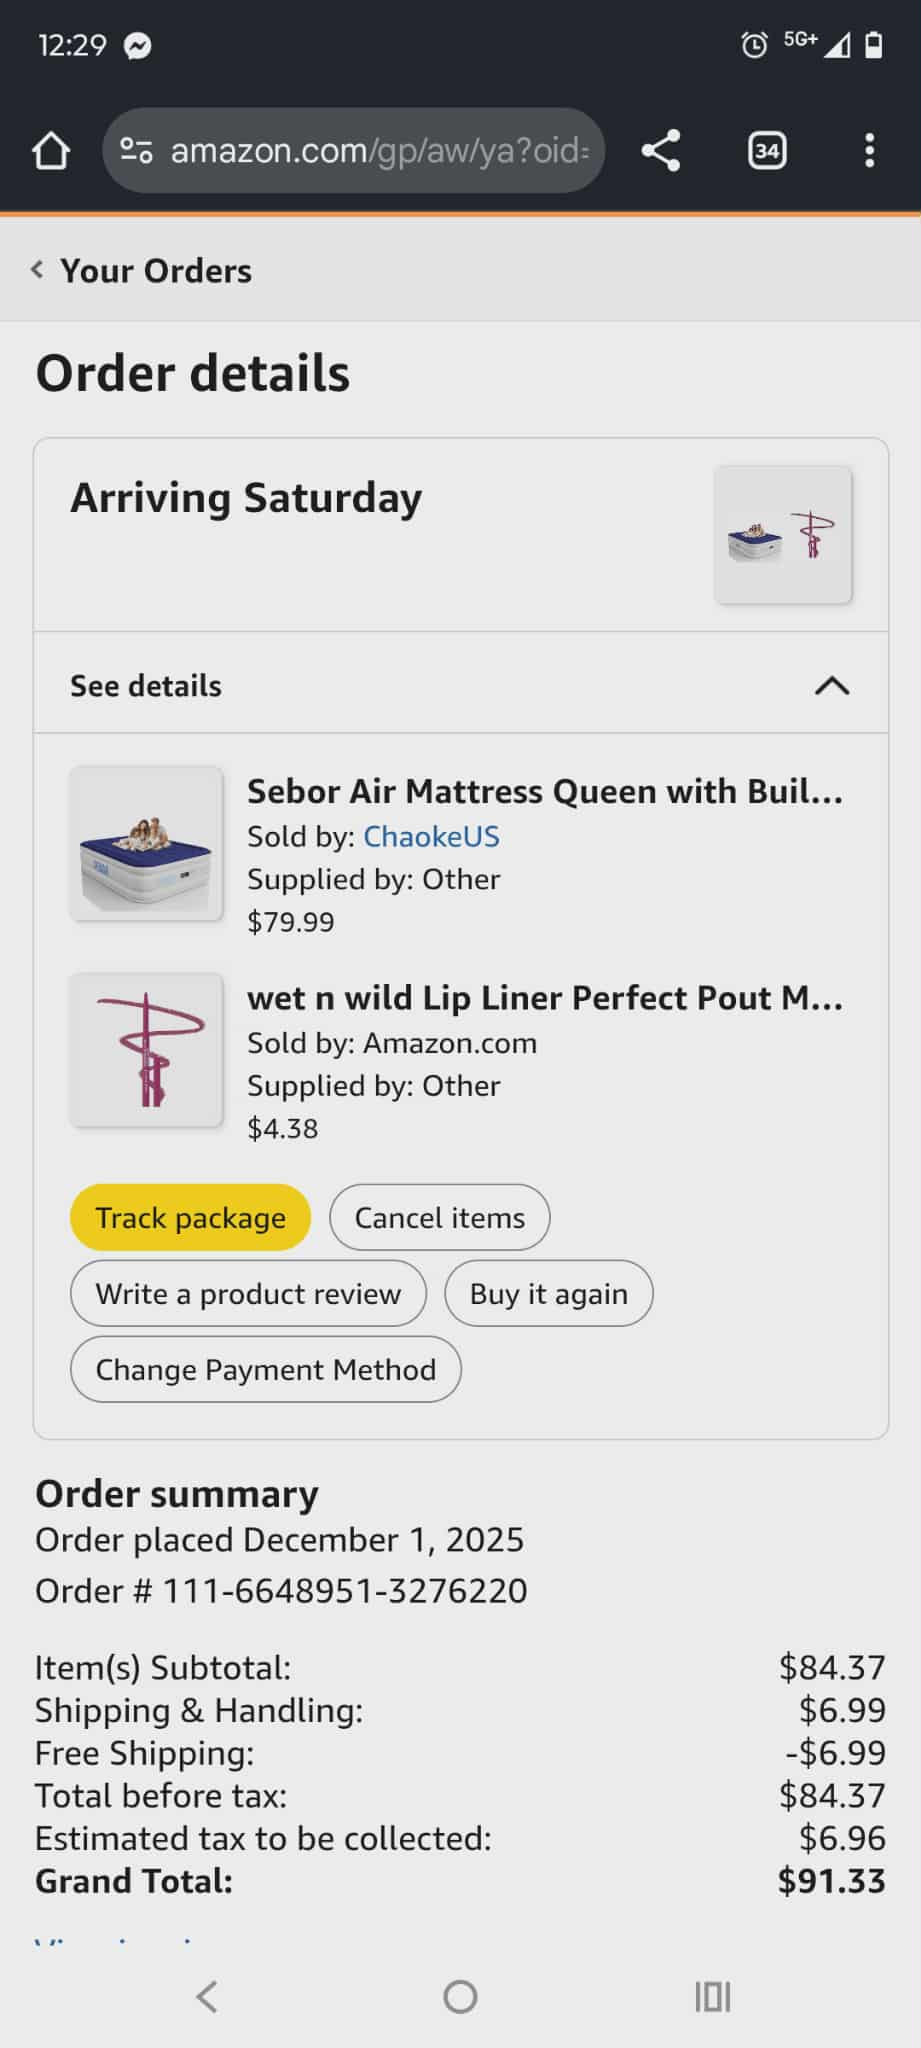The width and height of the screenshot is (921, 2048).
Task: Collapse the See details chevron
Action: tap(831, 686)
